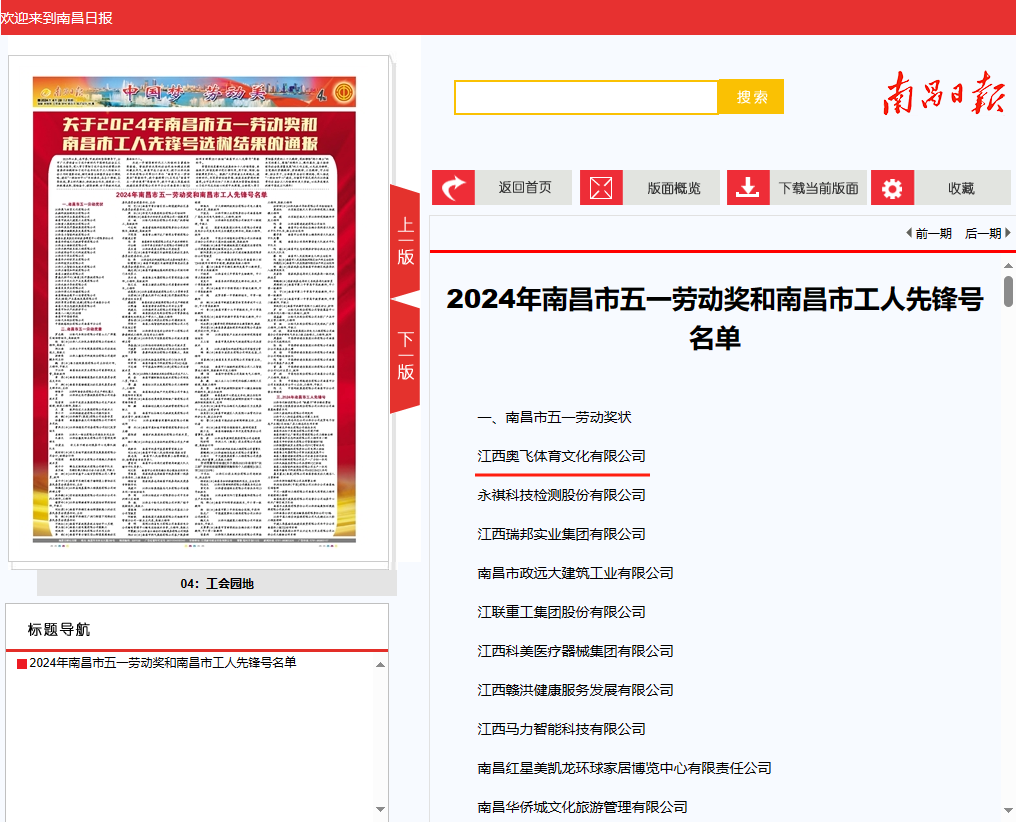Click the 搜索 search button
1016x822 pixels.
click(752, 97)
